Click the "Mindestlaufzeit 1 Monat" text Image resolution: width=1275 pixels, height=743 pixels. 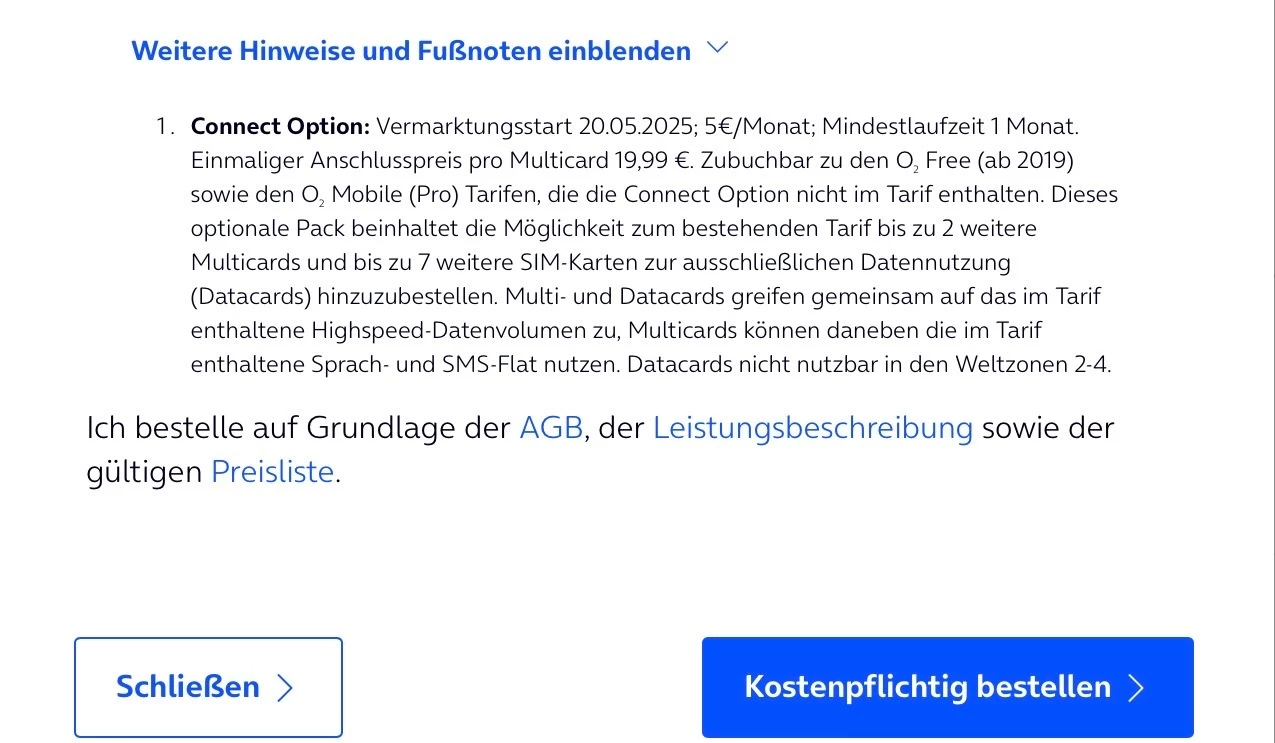(951, 127)
